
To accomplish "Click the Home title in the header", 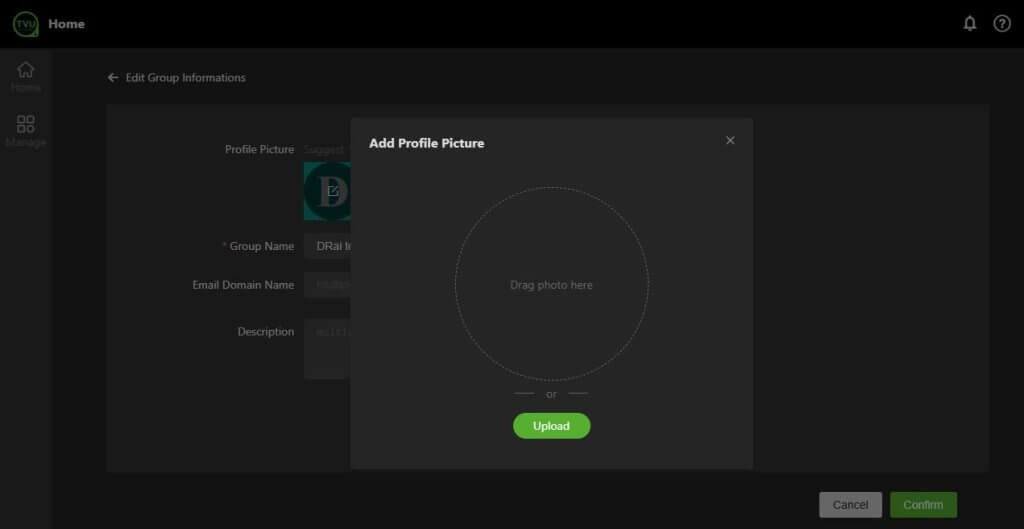I will pos(66,24).
